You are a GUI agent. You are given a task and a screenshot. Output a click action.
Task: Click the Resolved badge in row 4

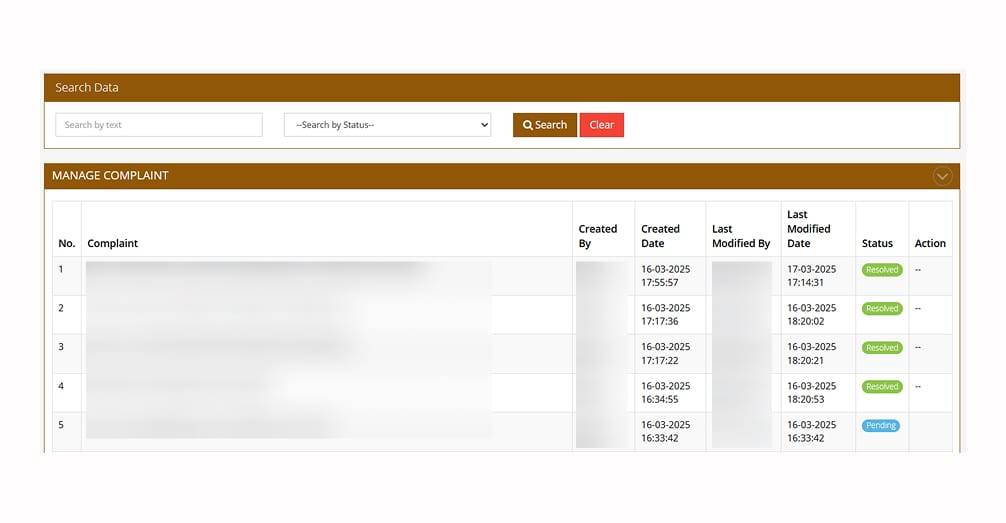pos(881,387)
